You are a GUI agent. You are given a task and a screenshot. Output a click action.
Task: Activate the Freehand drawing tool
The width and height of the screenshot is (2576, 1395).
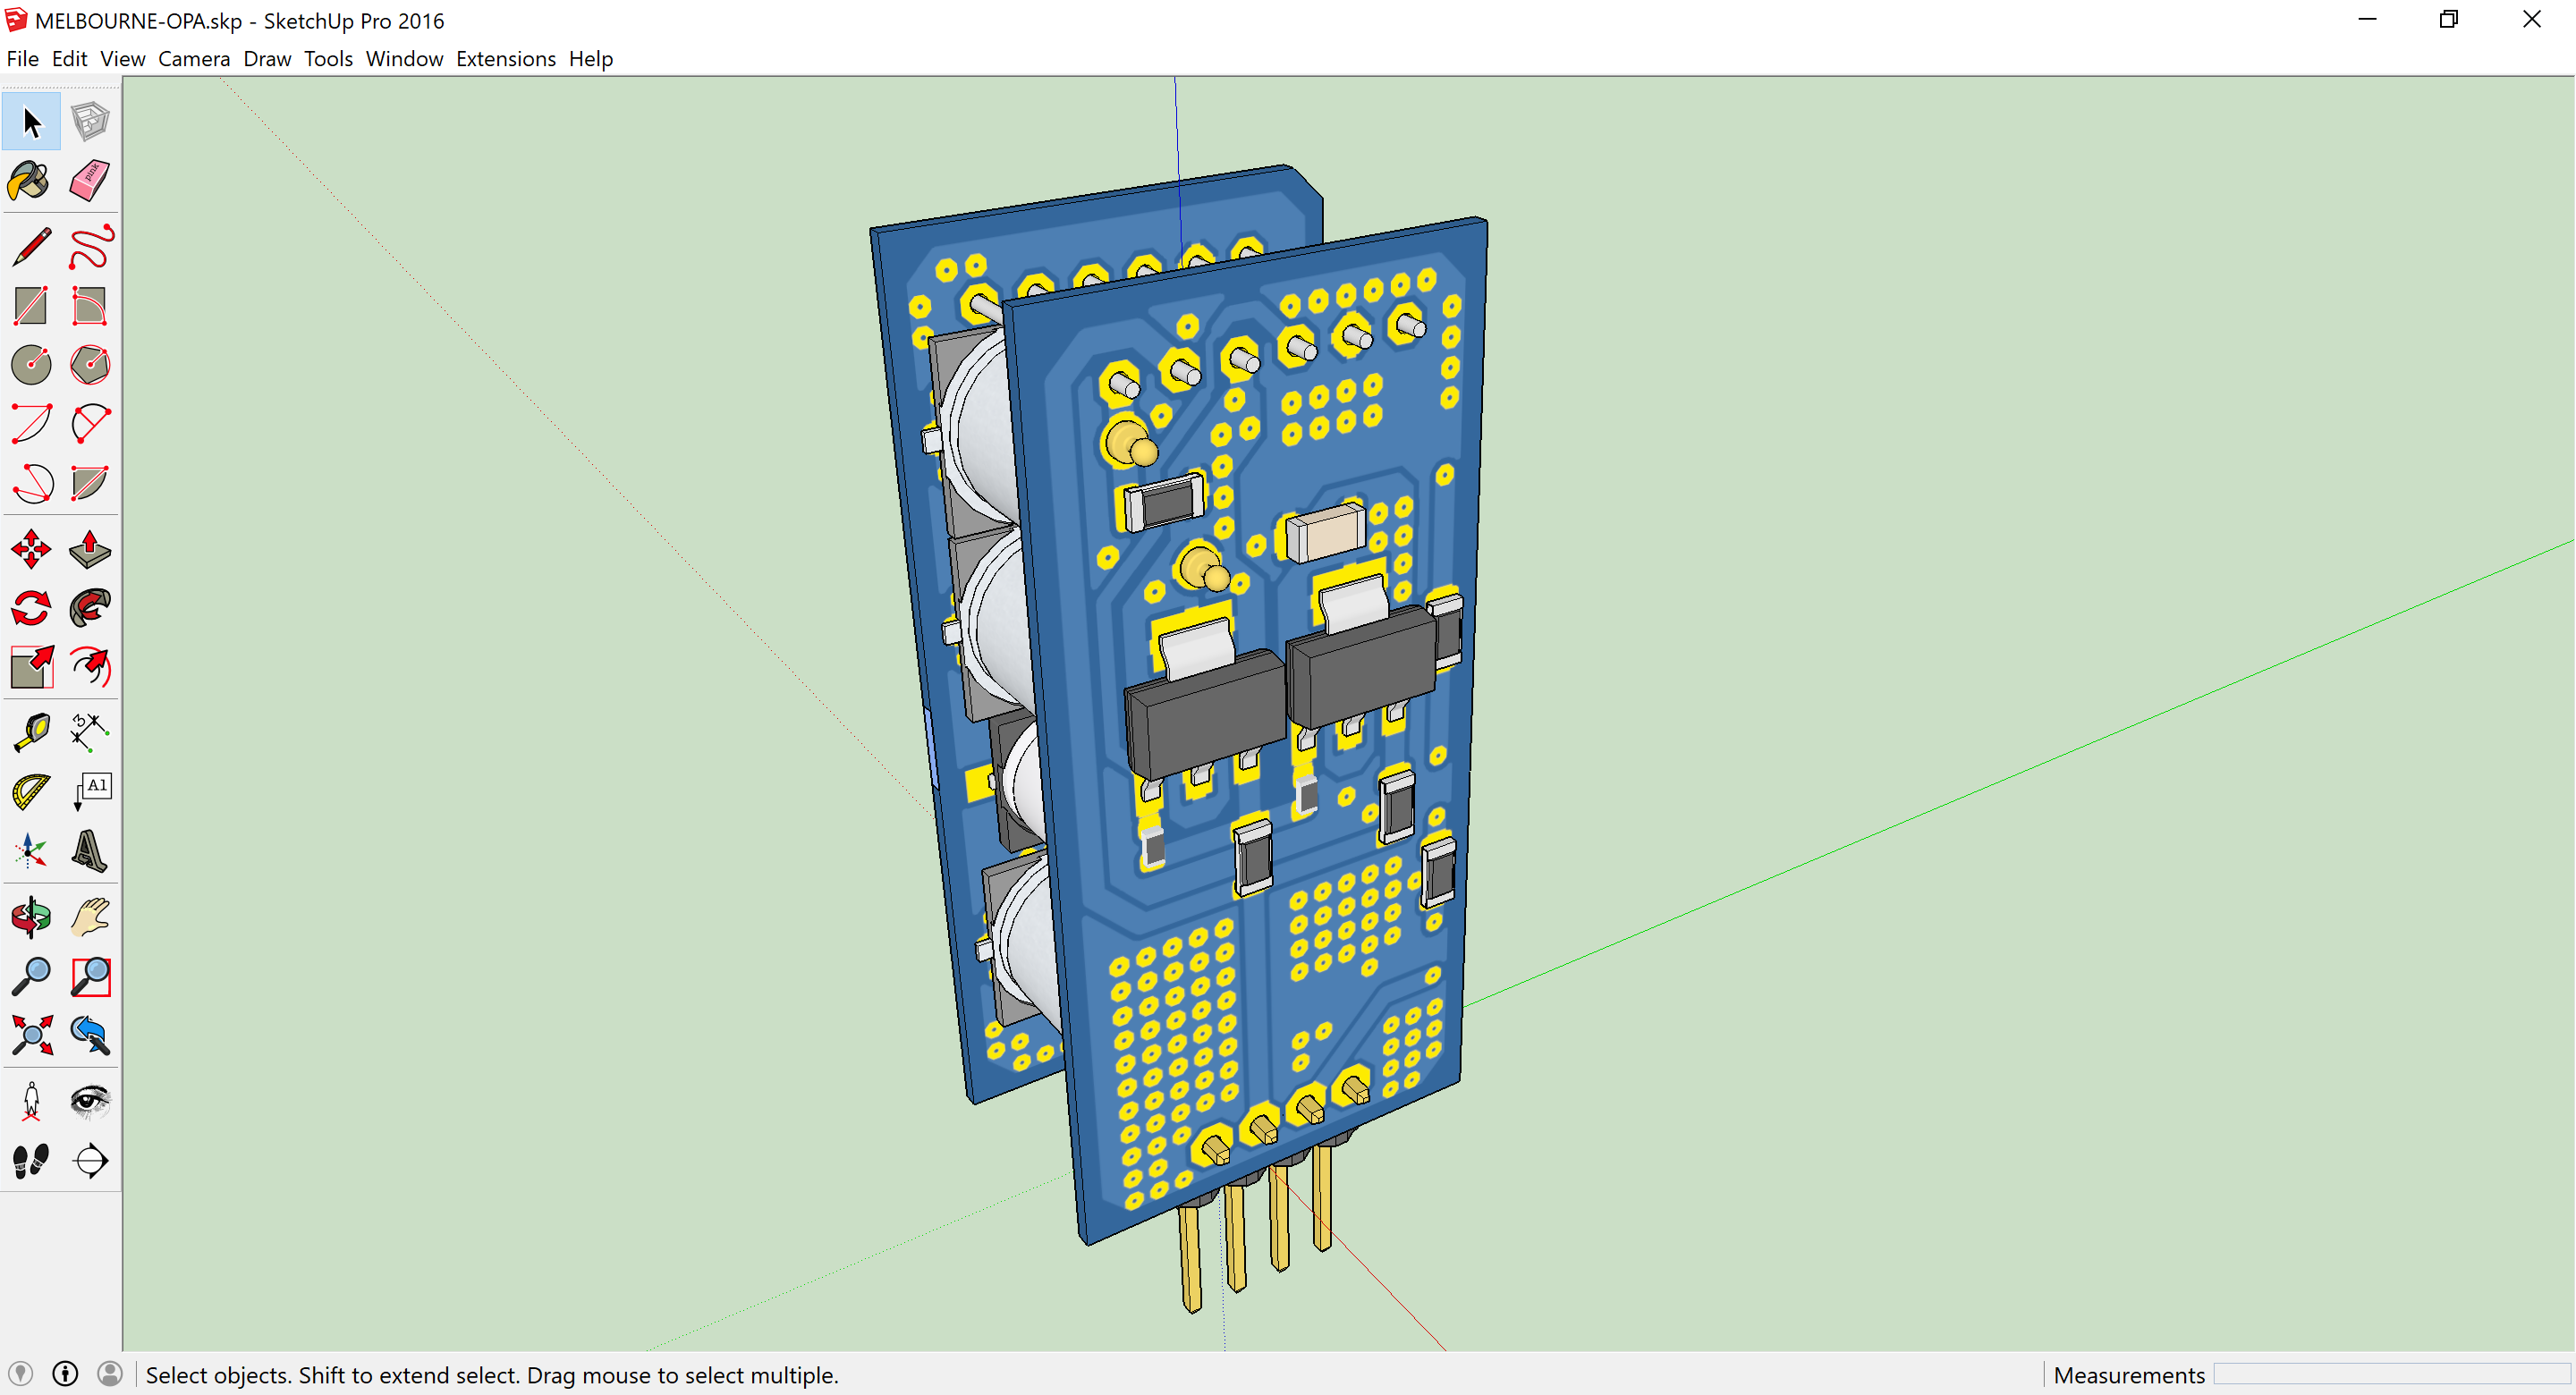pyautogui.click(x=90, y=247)
